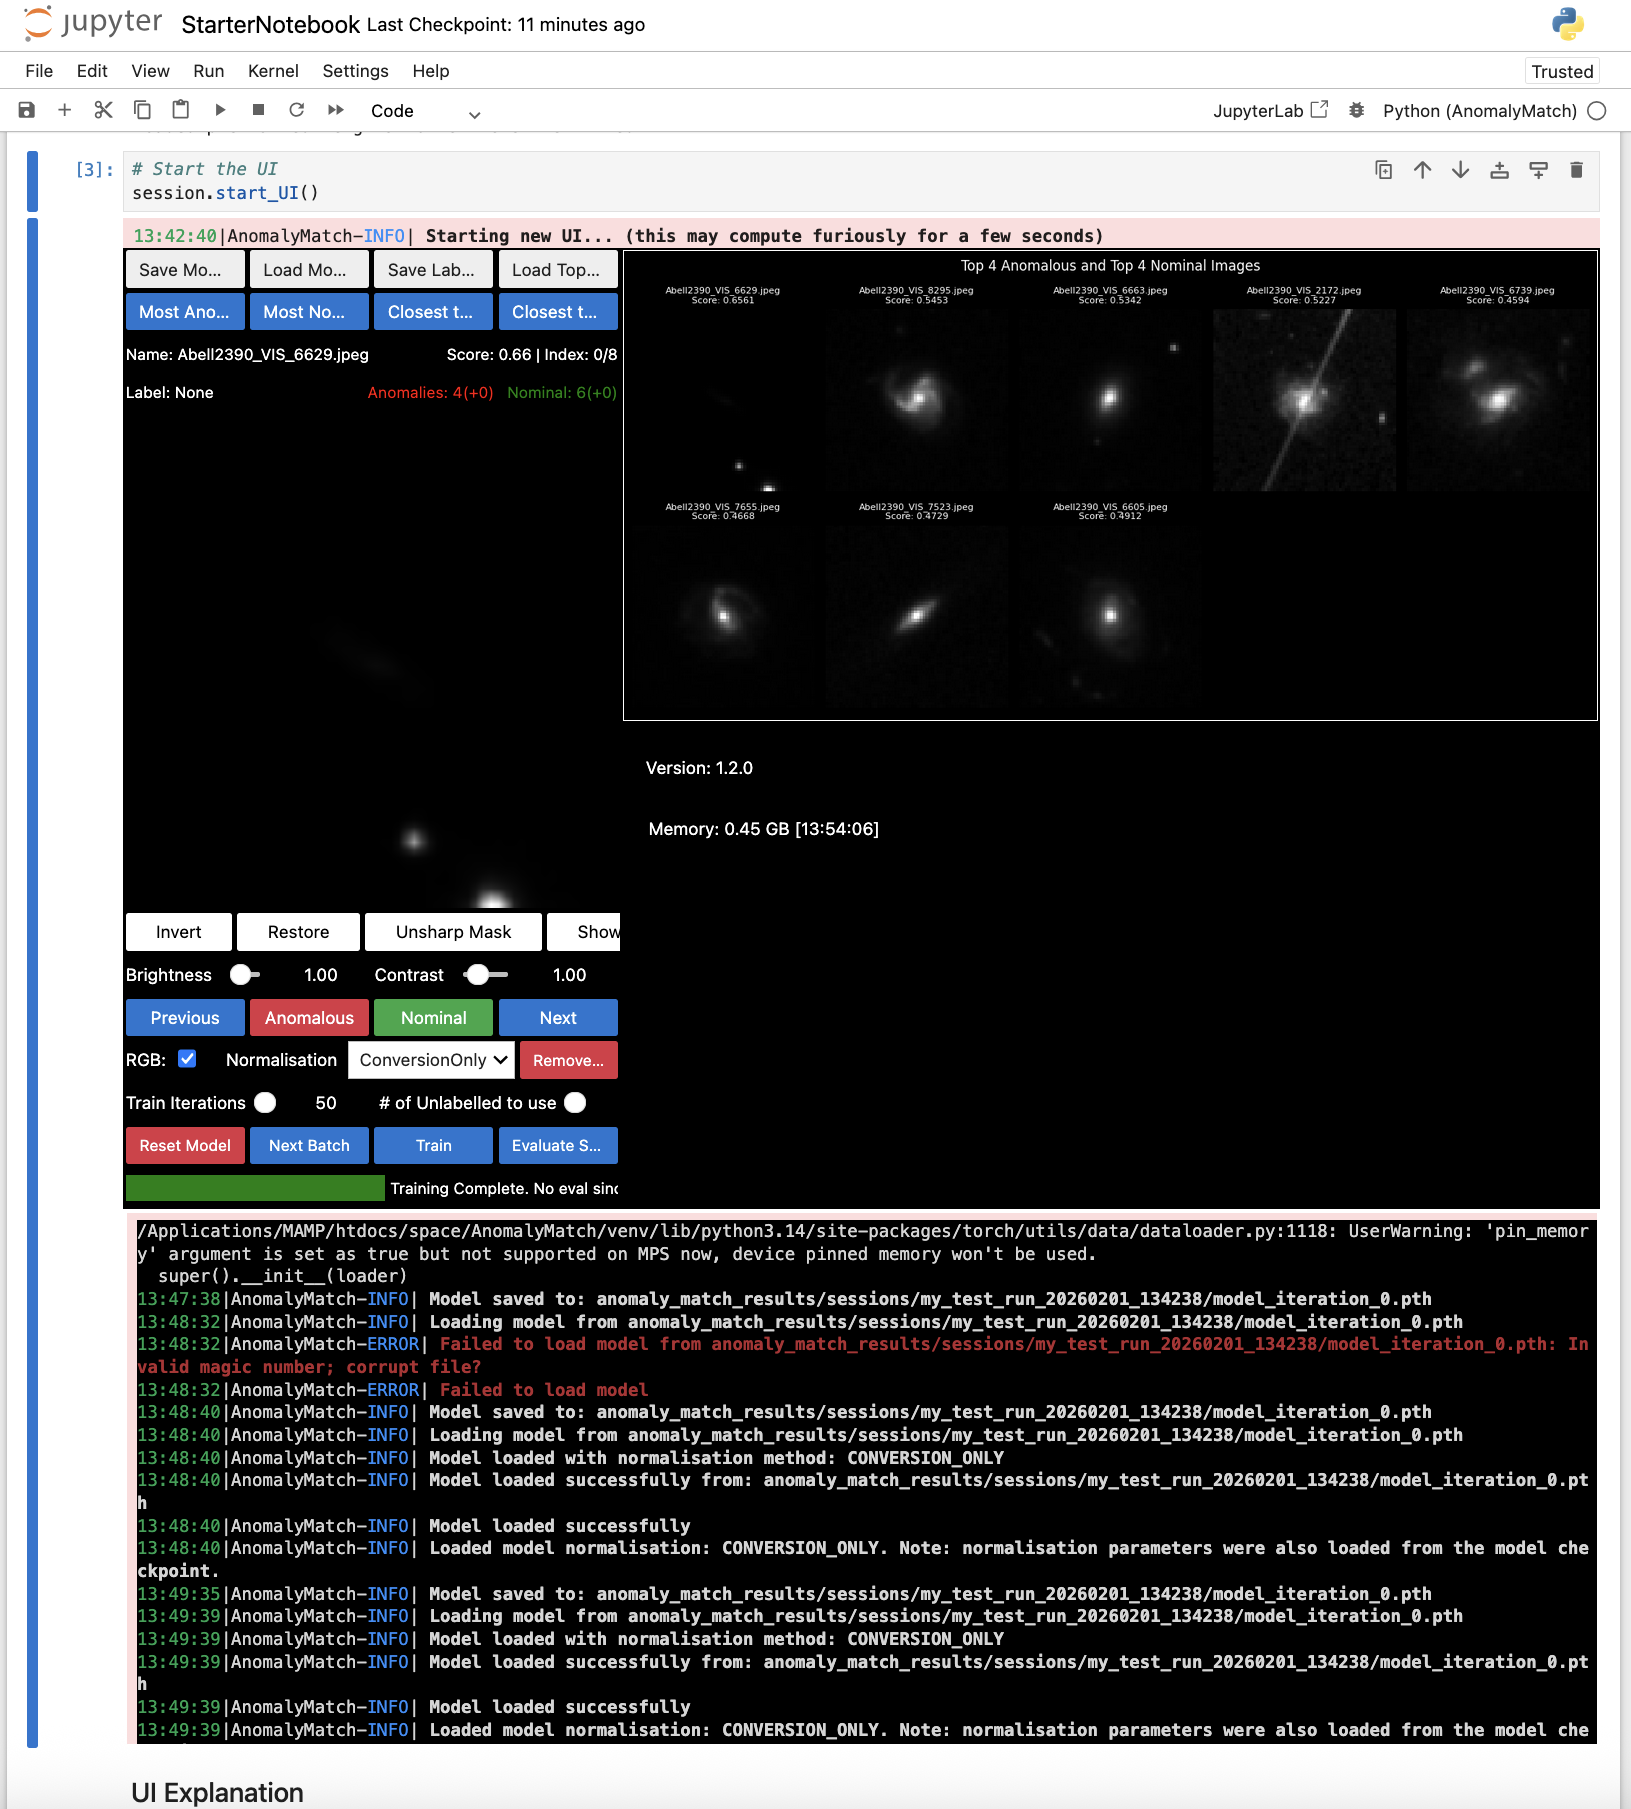
Task: Click the Reset Model button
Action: (185, 1146)
